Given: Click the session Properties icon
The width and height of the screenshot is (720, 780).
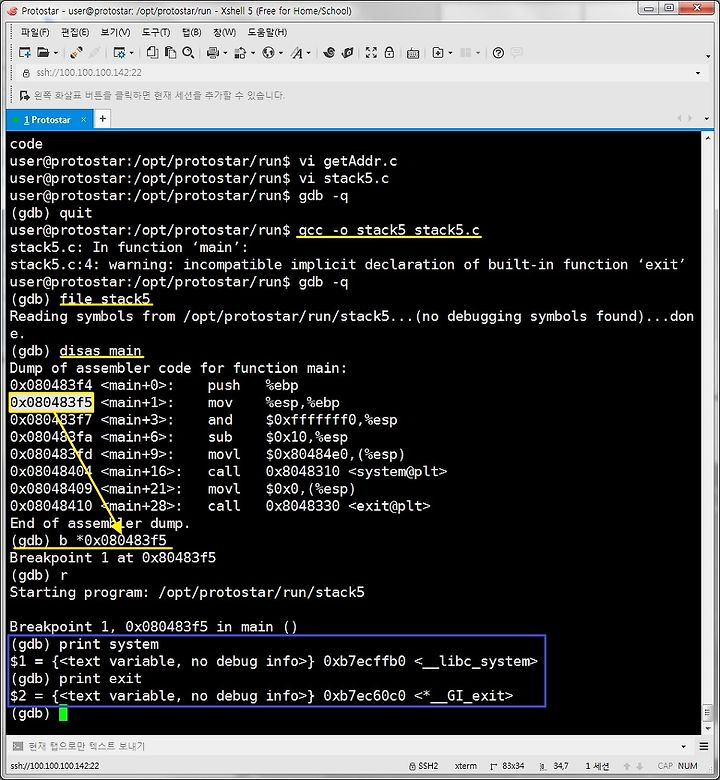Looking at the screenshot, I should coord(119,52).
